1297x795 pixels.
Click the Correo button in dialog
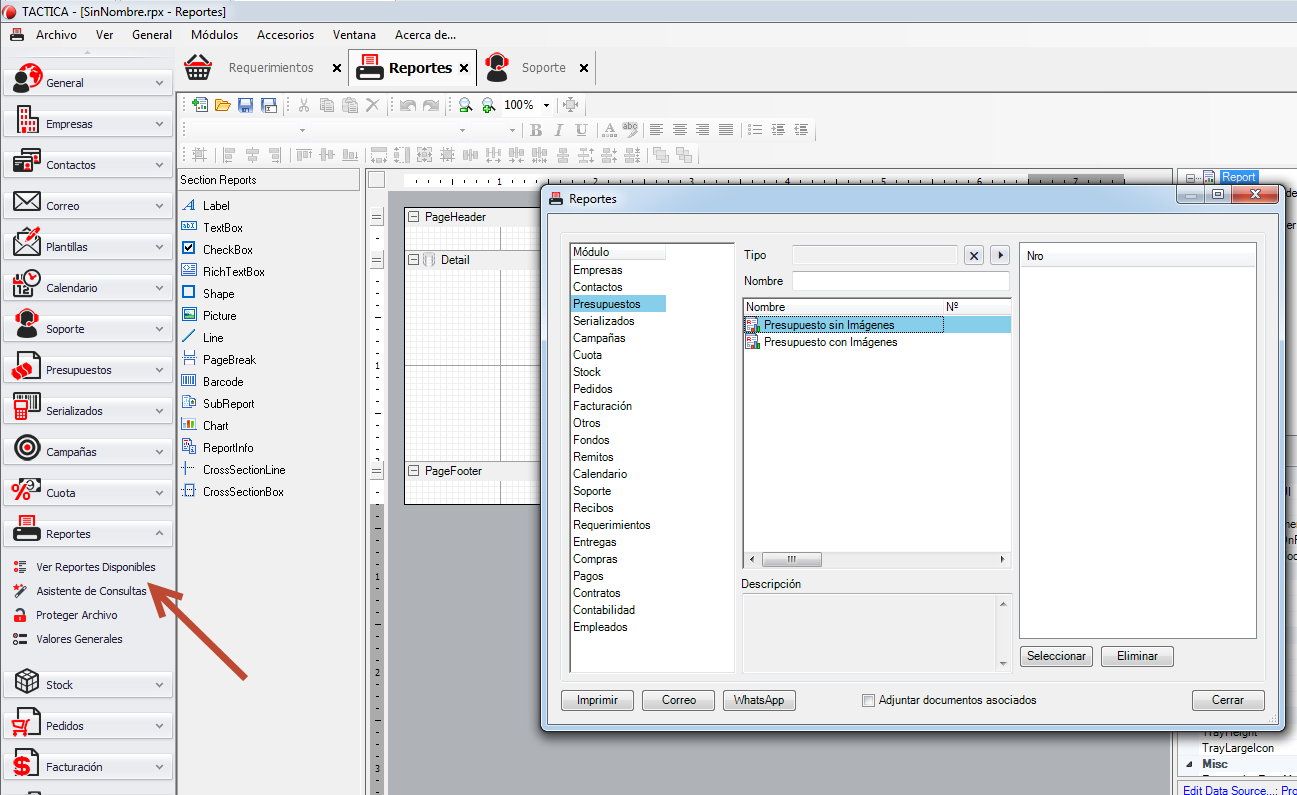pyautogui.click(x=678, y=700)
